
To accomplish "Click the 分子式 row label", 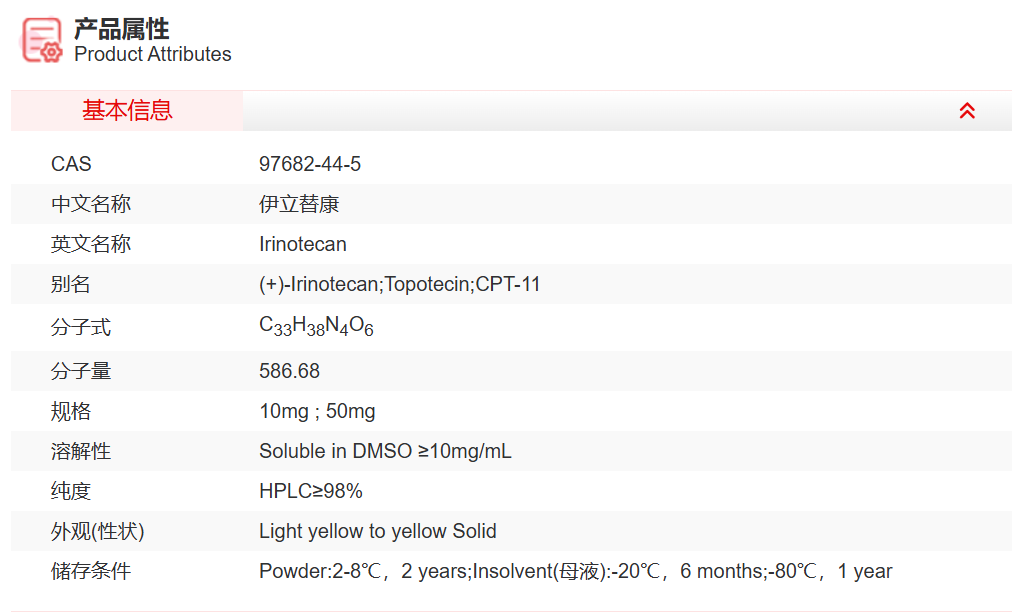I will (x=81, y=327).
